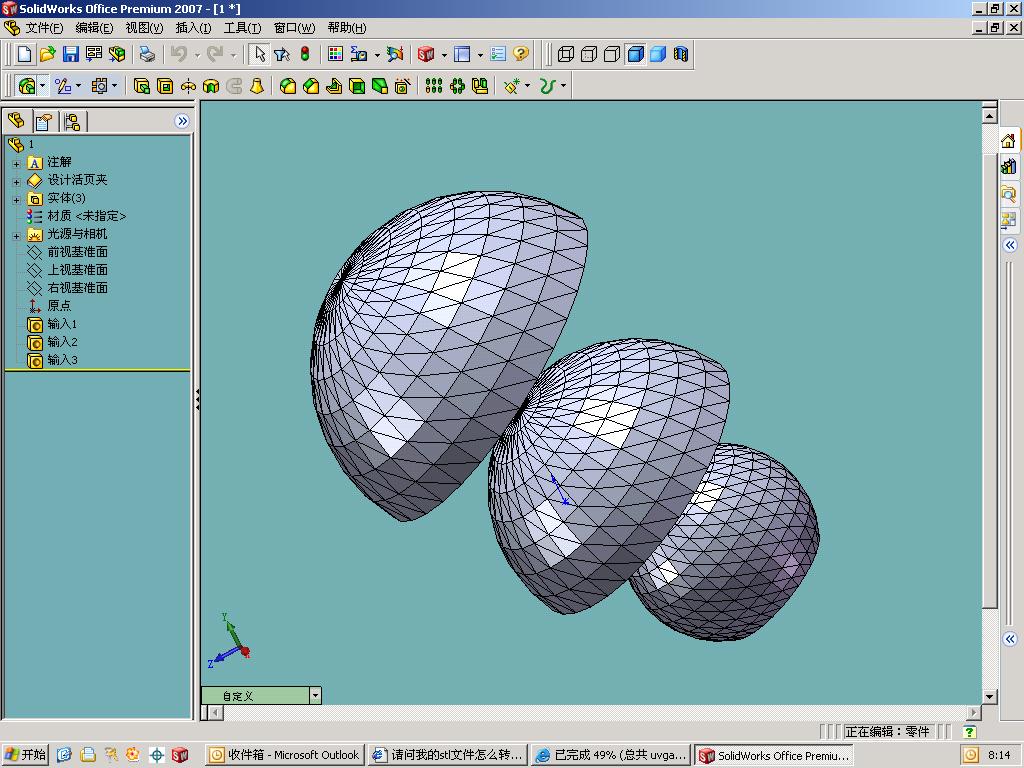Click the Print icon
The width and height of the screenshot is (1024, 768).
pos(147,54)
